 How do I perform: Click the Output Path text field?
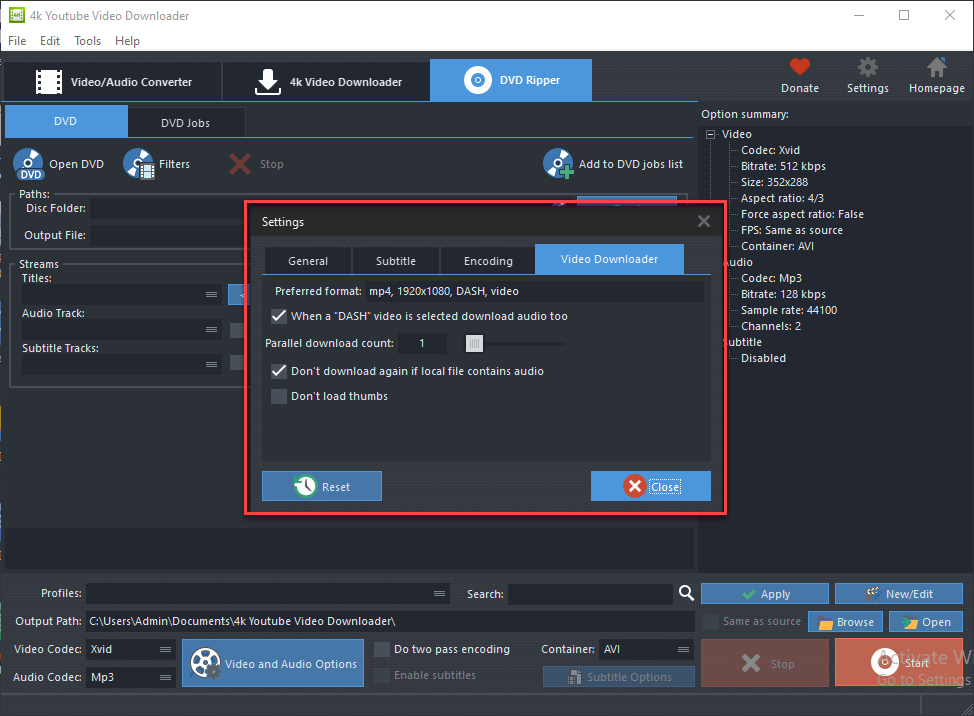pyautogui.click(x=390, y=621)
